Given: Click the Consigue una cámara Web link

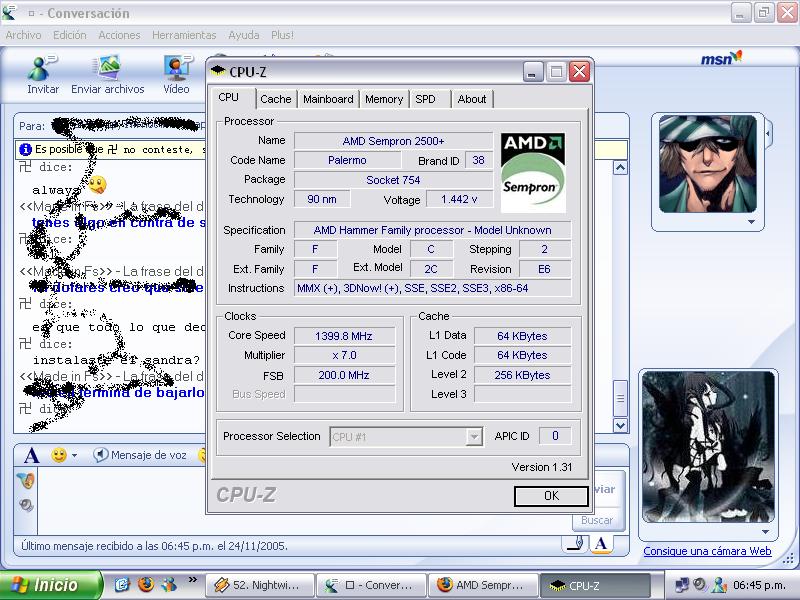Looking at the screenshot, I should pos(707,551).
